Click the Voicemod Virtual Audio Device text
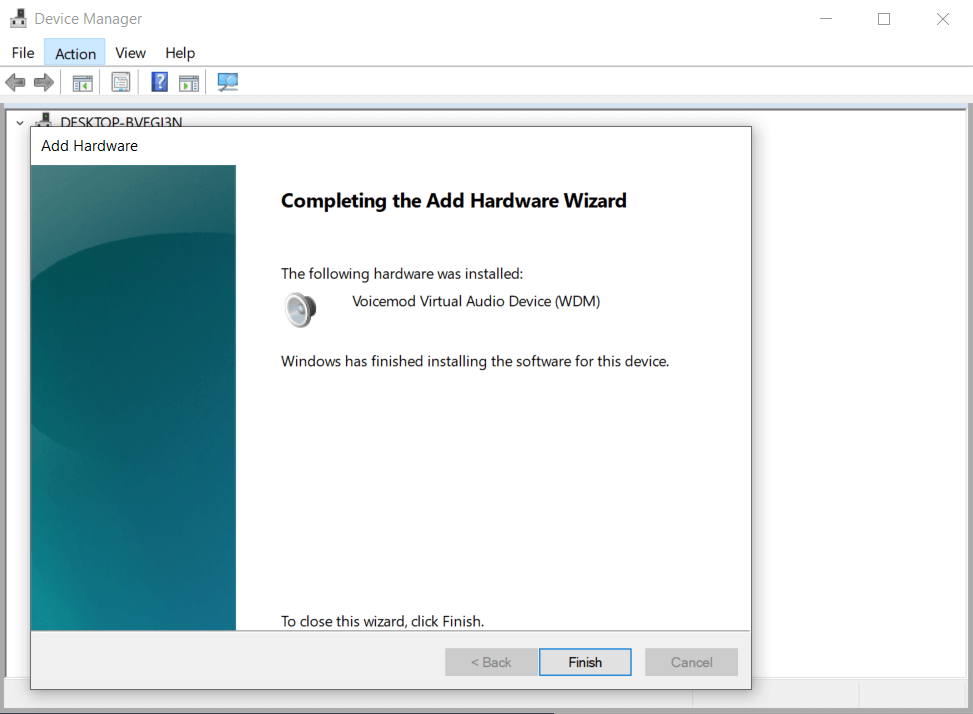973x714 pixels. (476, 301)
